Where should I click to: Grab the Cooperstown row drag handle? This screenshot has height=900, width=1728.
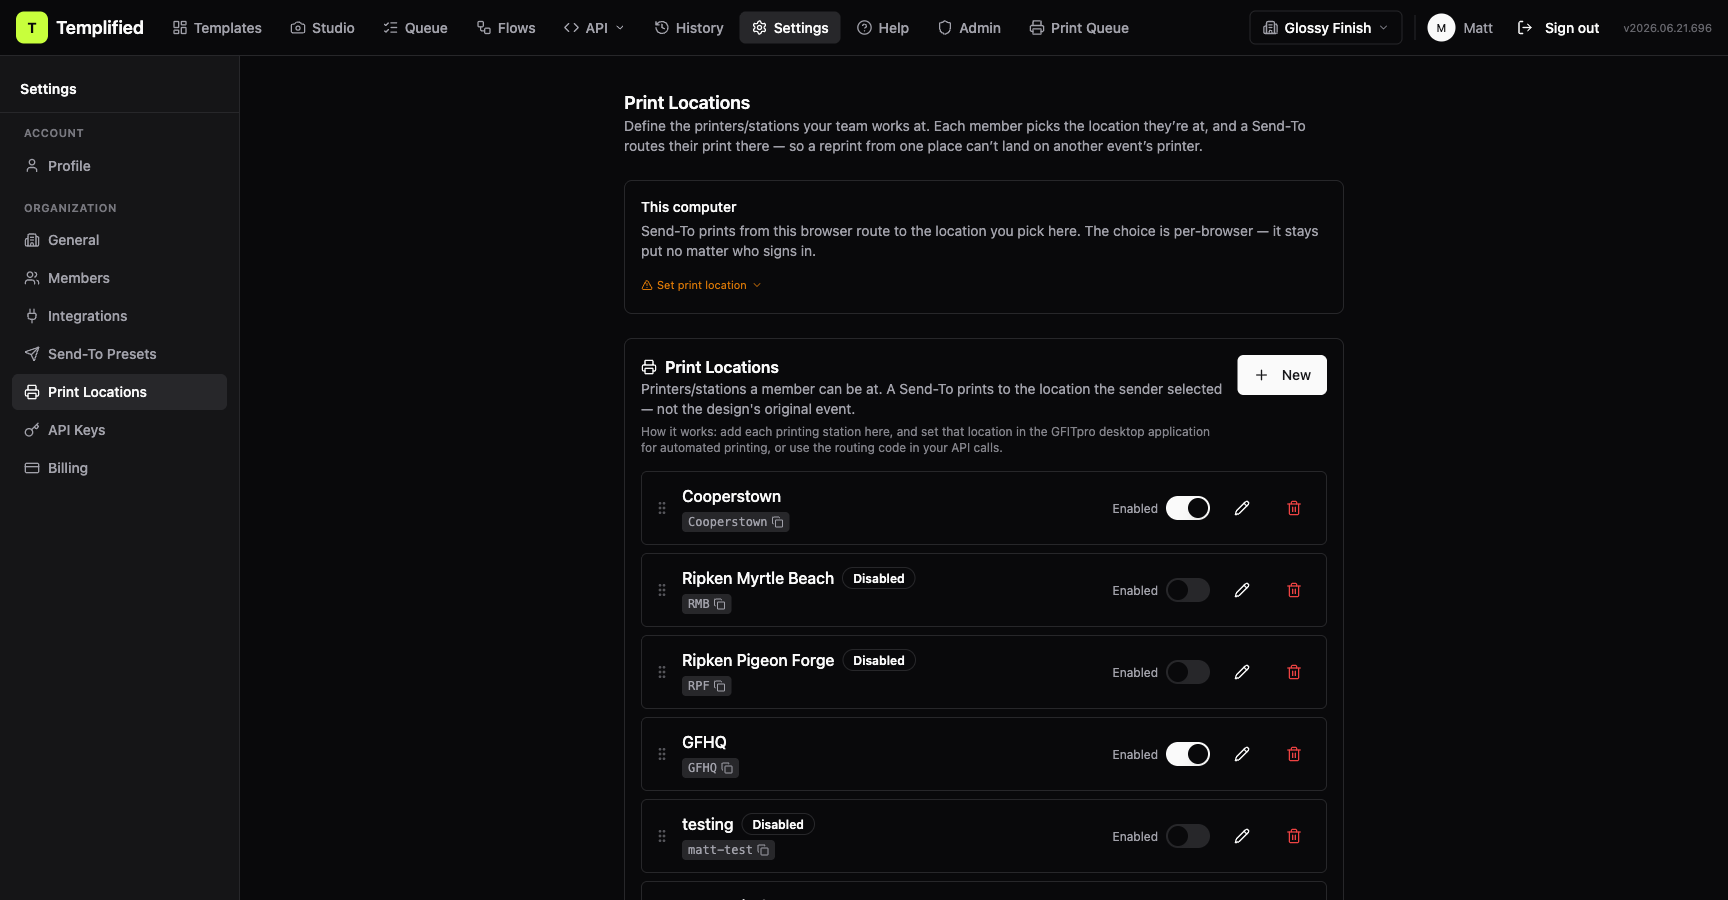point(662,508)
